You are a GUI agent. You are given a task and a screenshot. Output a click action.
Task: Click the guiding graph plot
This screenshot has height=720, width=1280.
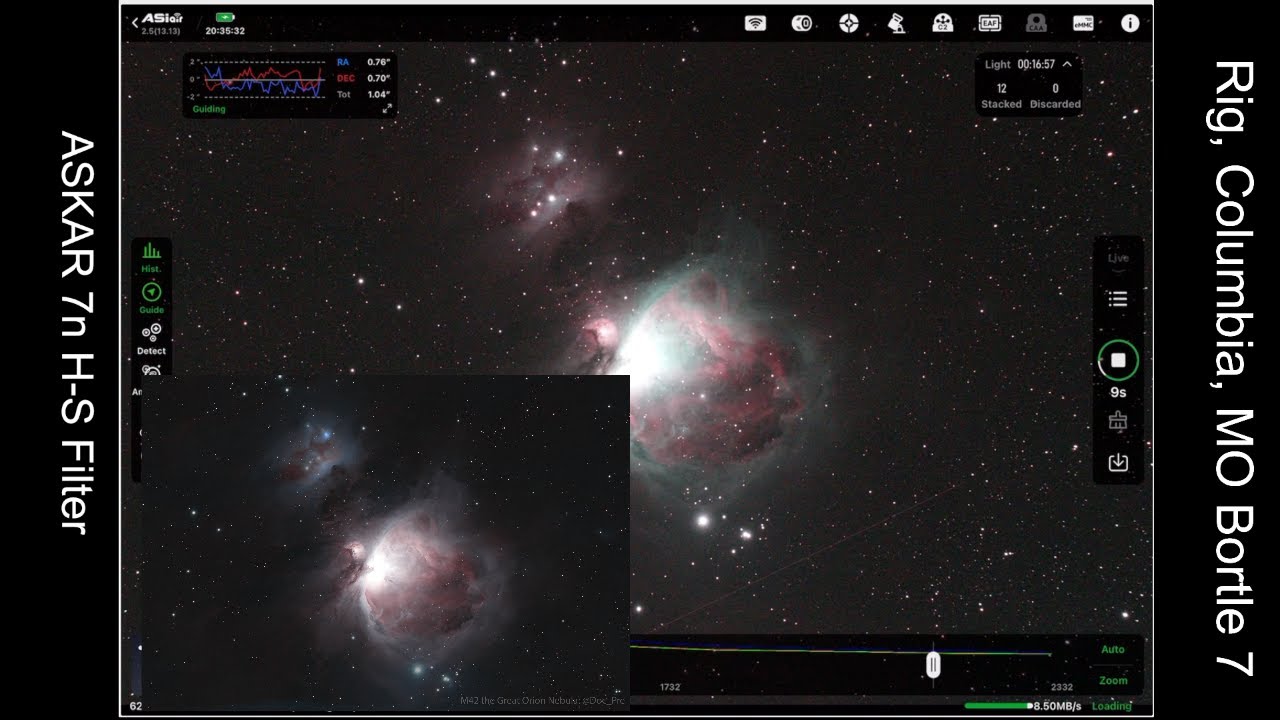264,79
